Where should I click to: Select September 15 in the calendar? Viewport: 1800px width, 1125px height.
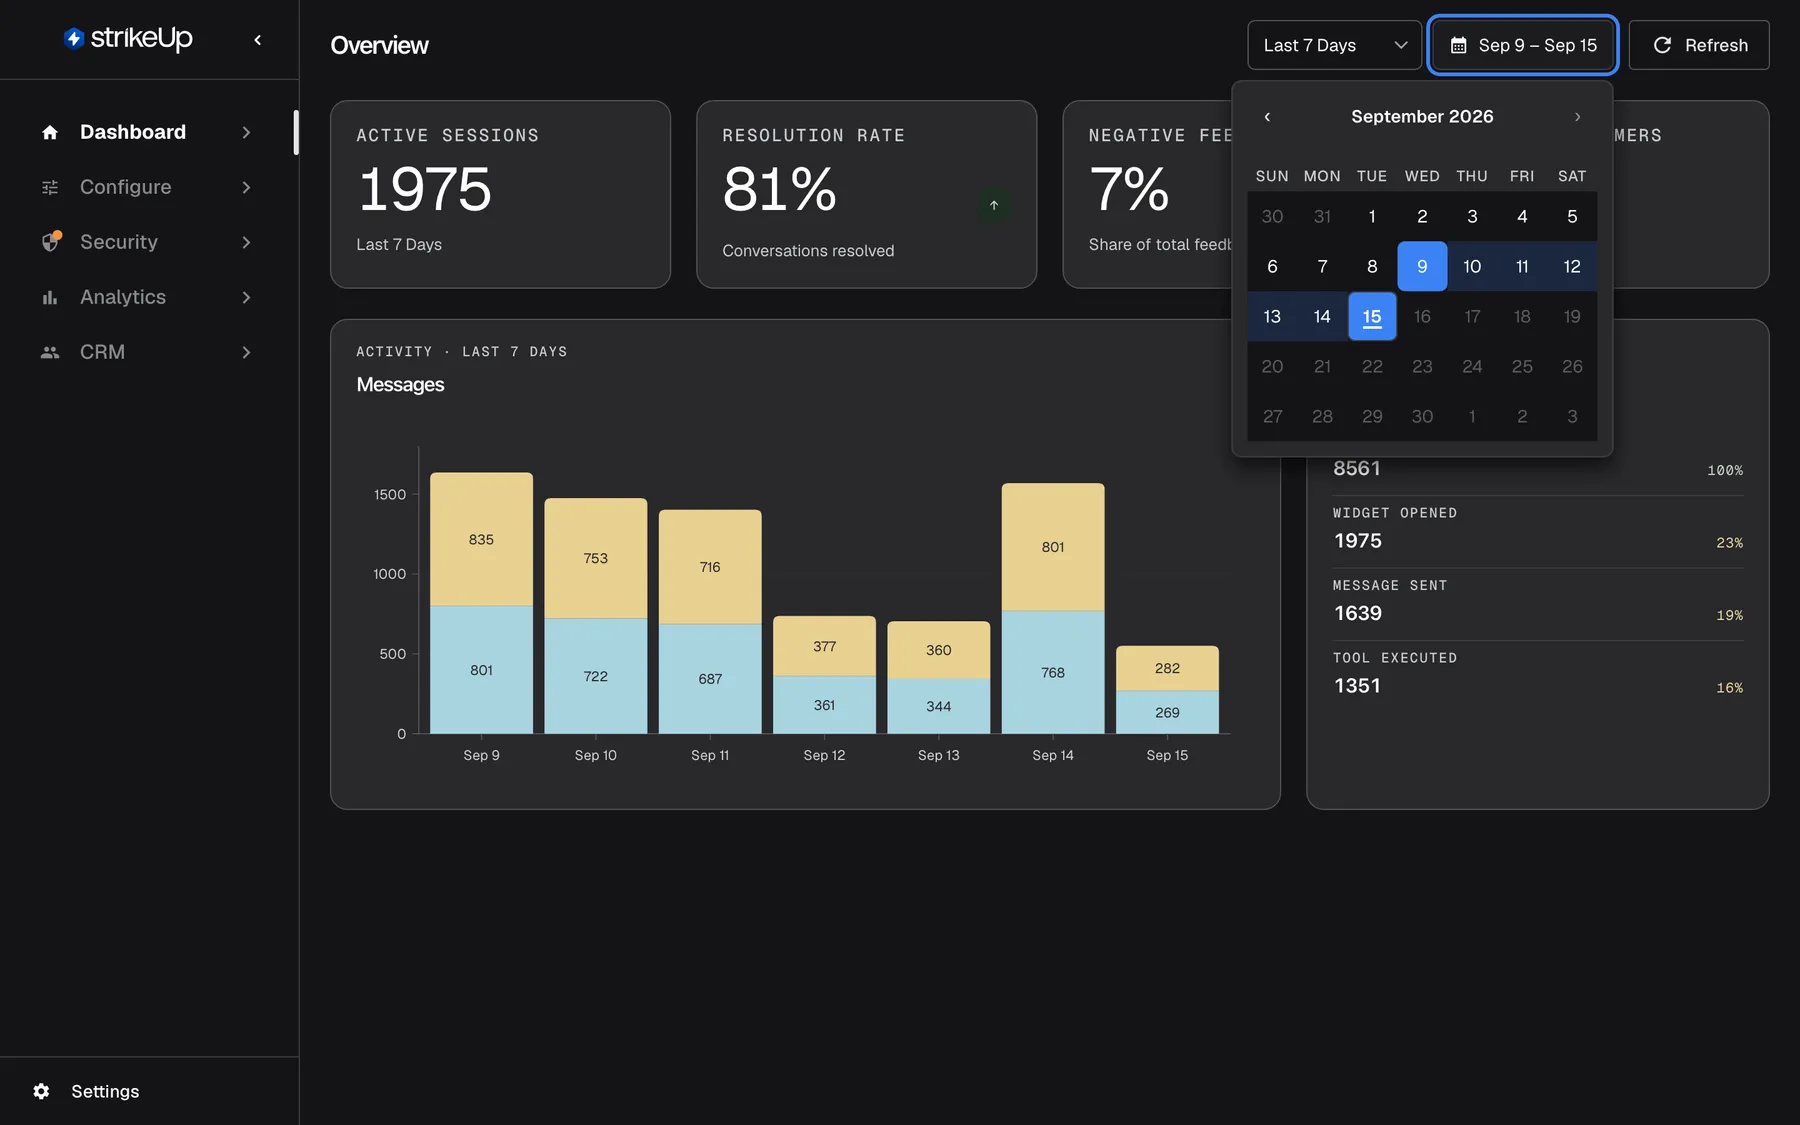1372,316
